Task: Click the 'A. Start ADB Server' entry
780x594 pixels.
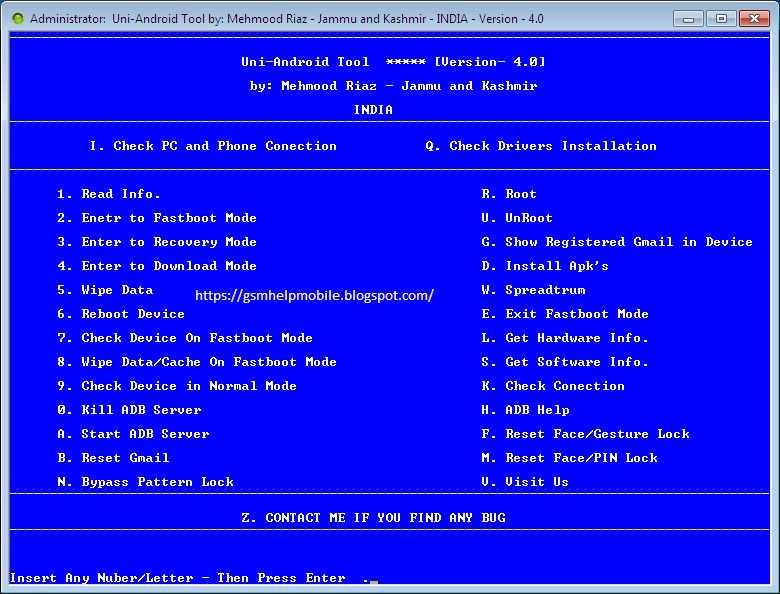Action: point(133,434)
